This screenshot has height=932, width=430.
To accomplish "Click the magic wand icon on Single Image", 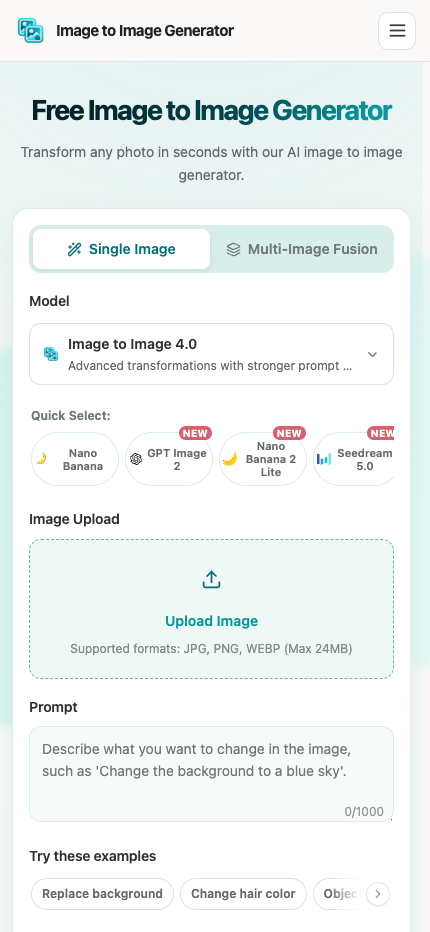I will tap(74, 249).
